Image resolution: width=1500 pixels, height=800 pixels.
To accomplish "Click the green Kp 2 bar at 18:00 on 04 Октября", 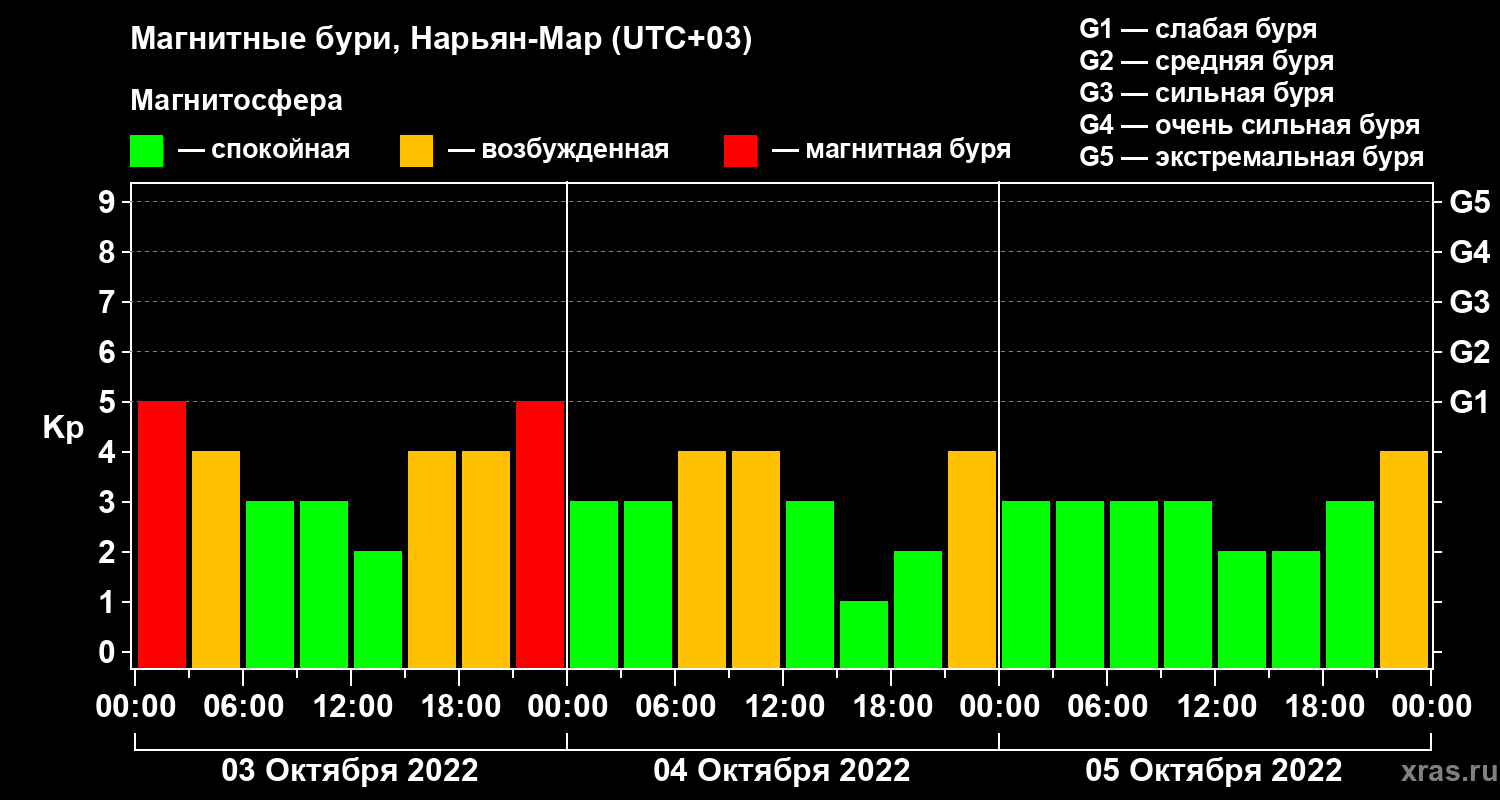I will coord(918,609).
